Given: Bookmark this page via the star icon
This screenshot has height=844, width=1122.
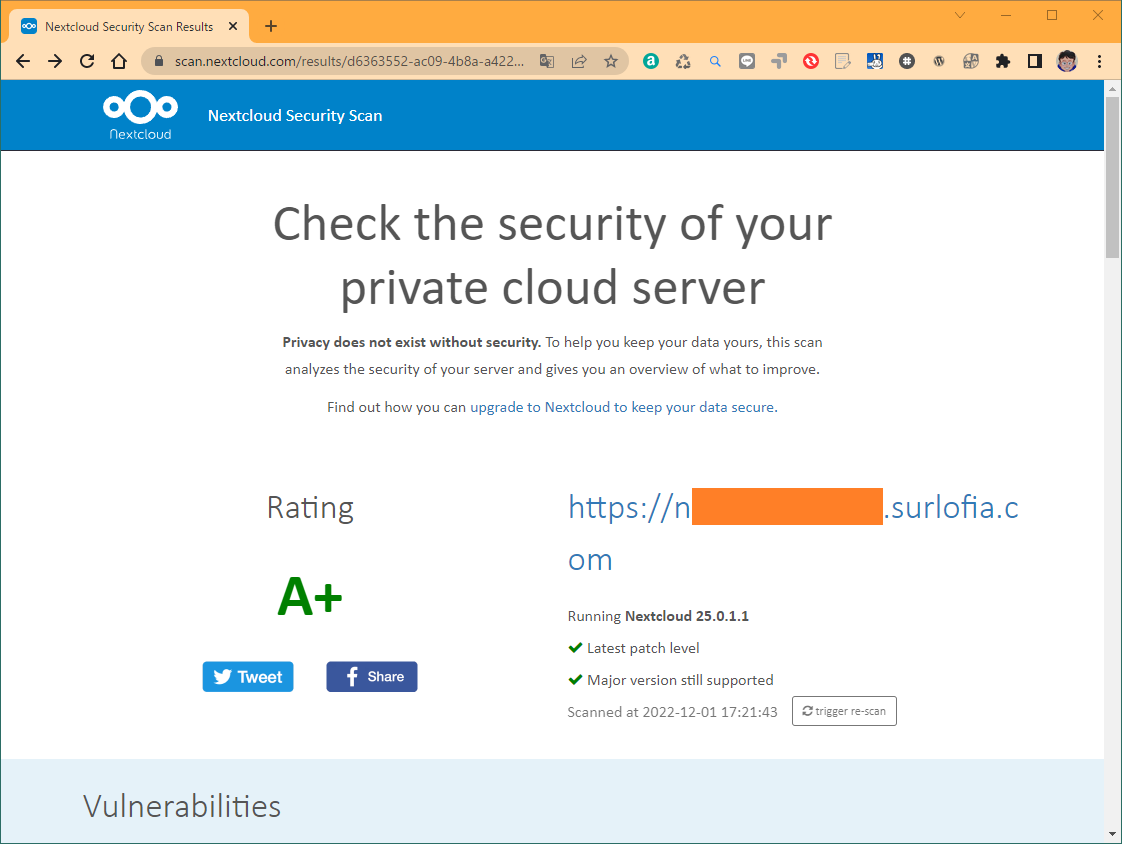Looking at the screenshot, I should point(611,61).
